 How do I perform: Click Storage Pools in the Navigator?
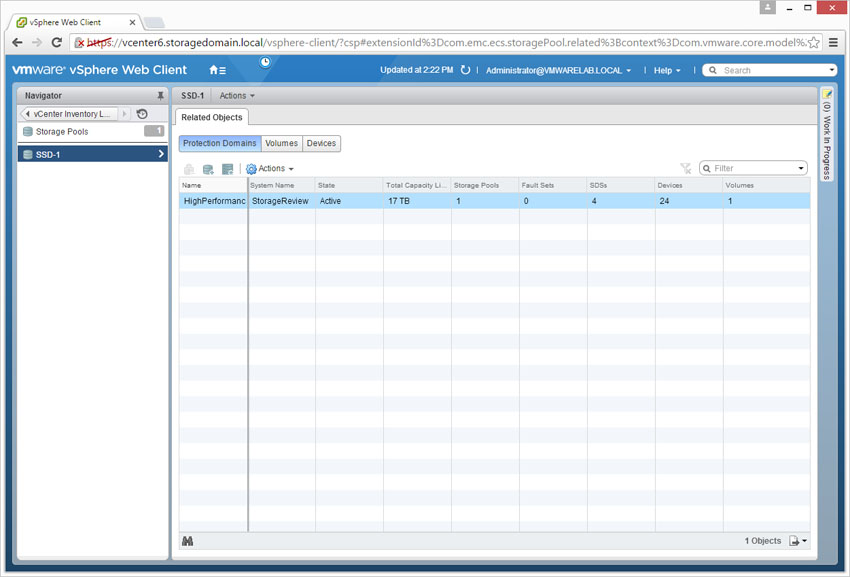[93, 131]
